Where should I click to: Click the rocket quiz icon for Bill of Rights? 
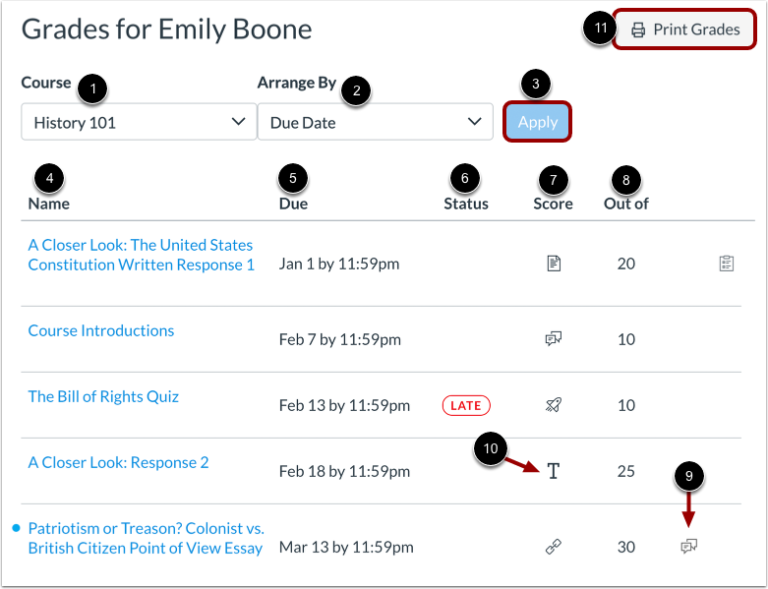[x=553, y=405]
